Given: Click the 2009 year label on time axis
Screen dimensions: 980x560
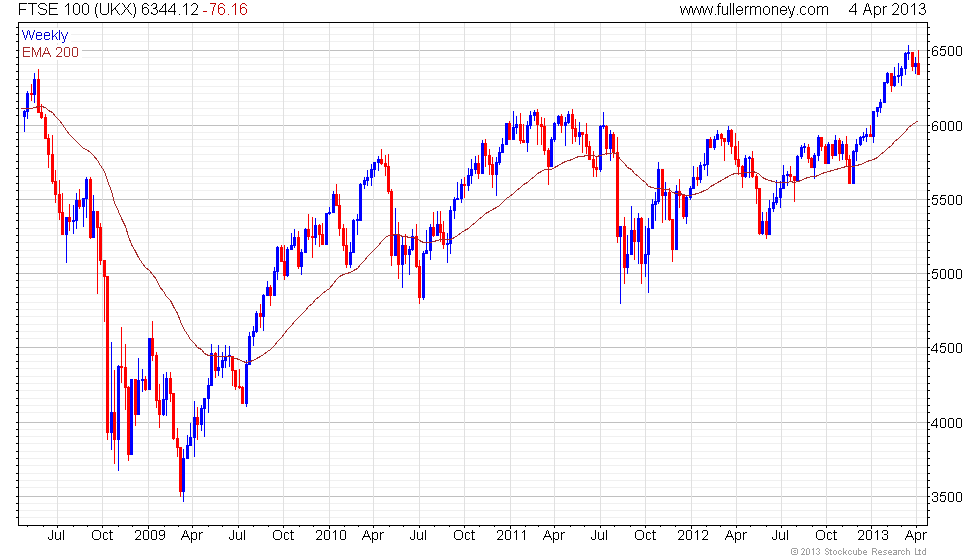Looking at the screenshot, I should coord(149,535).
